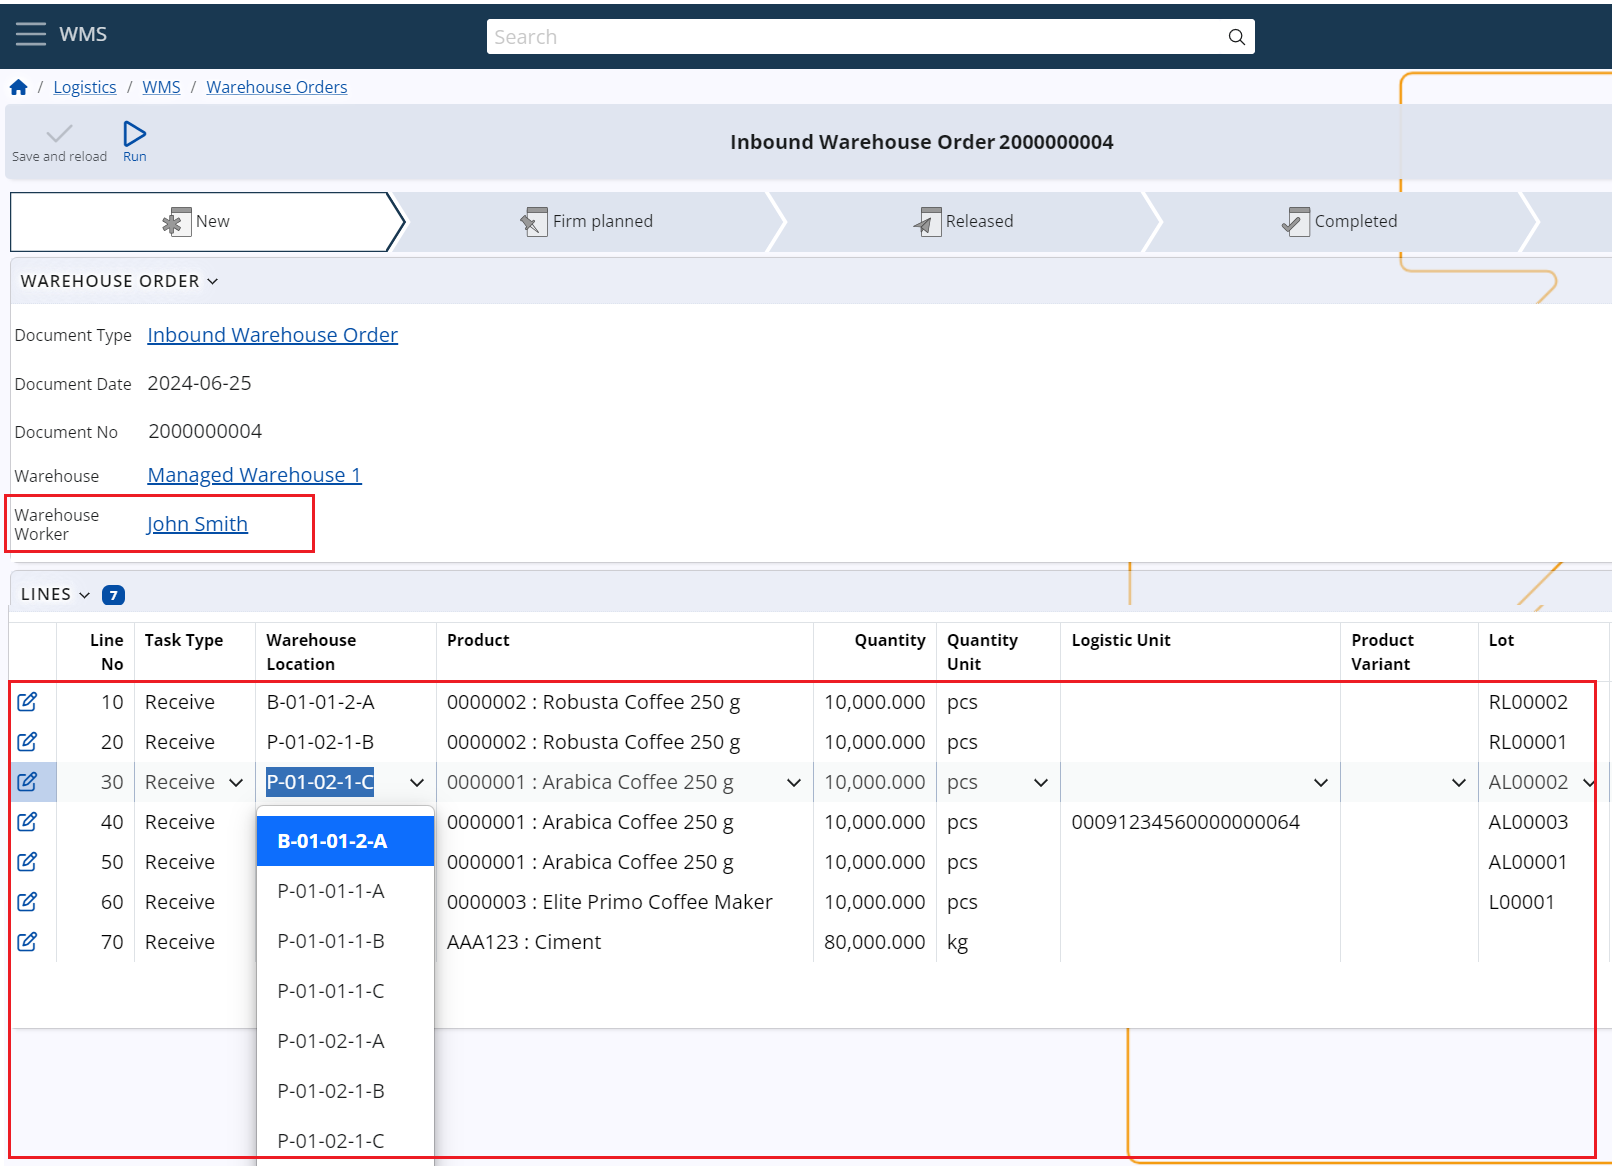The image size is (1612, 1166).
Task: Edit line 30 with pencil icon
Action: coord(27,782)
